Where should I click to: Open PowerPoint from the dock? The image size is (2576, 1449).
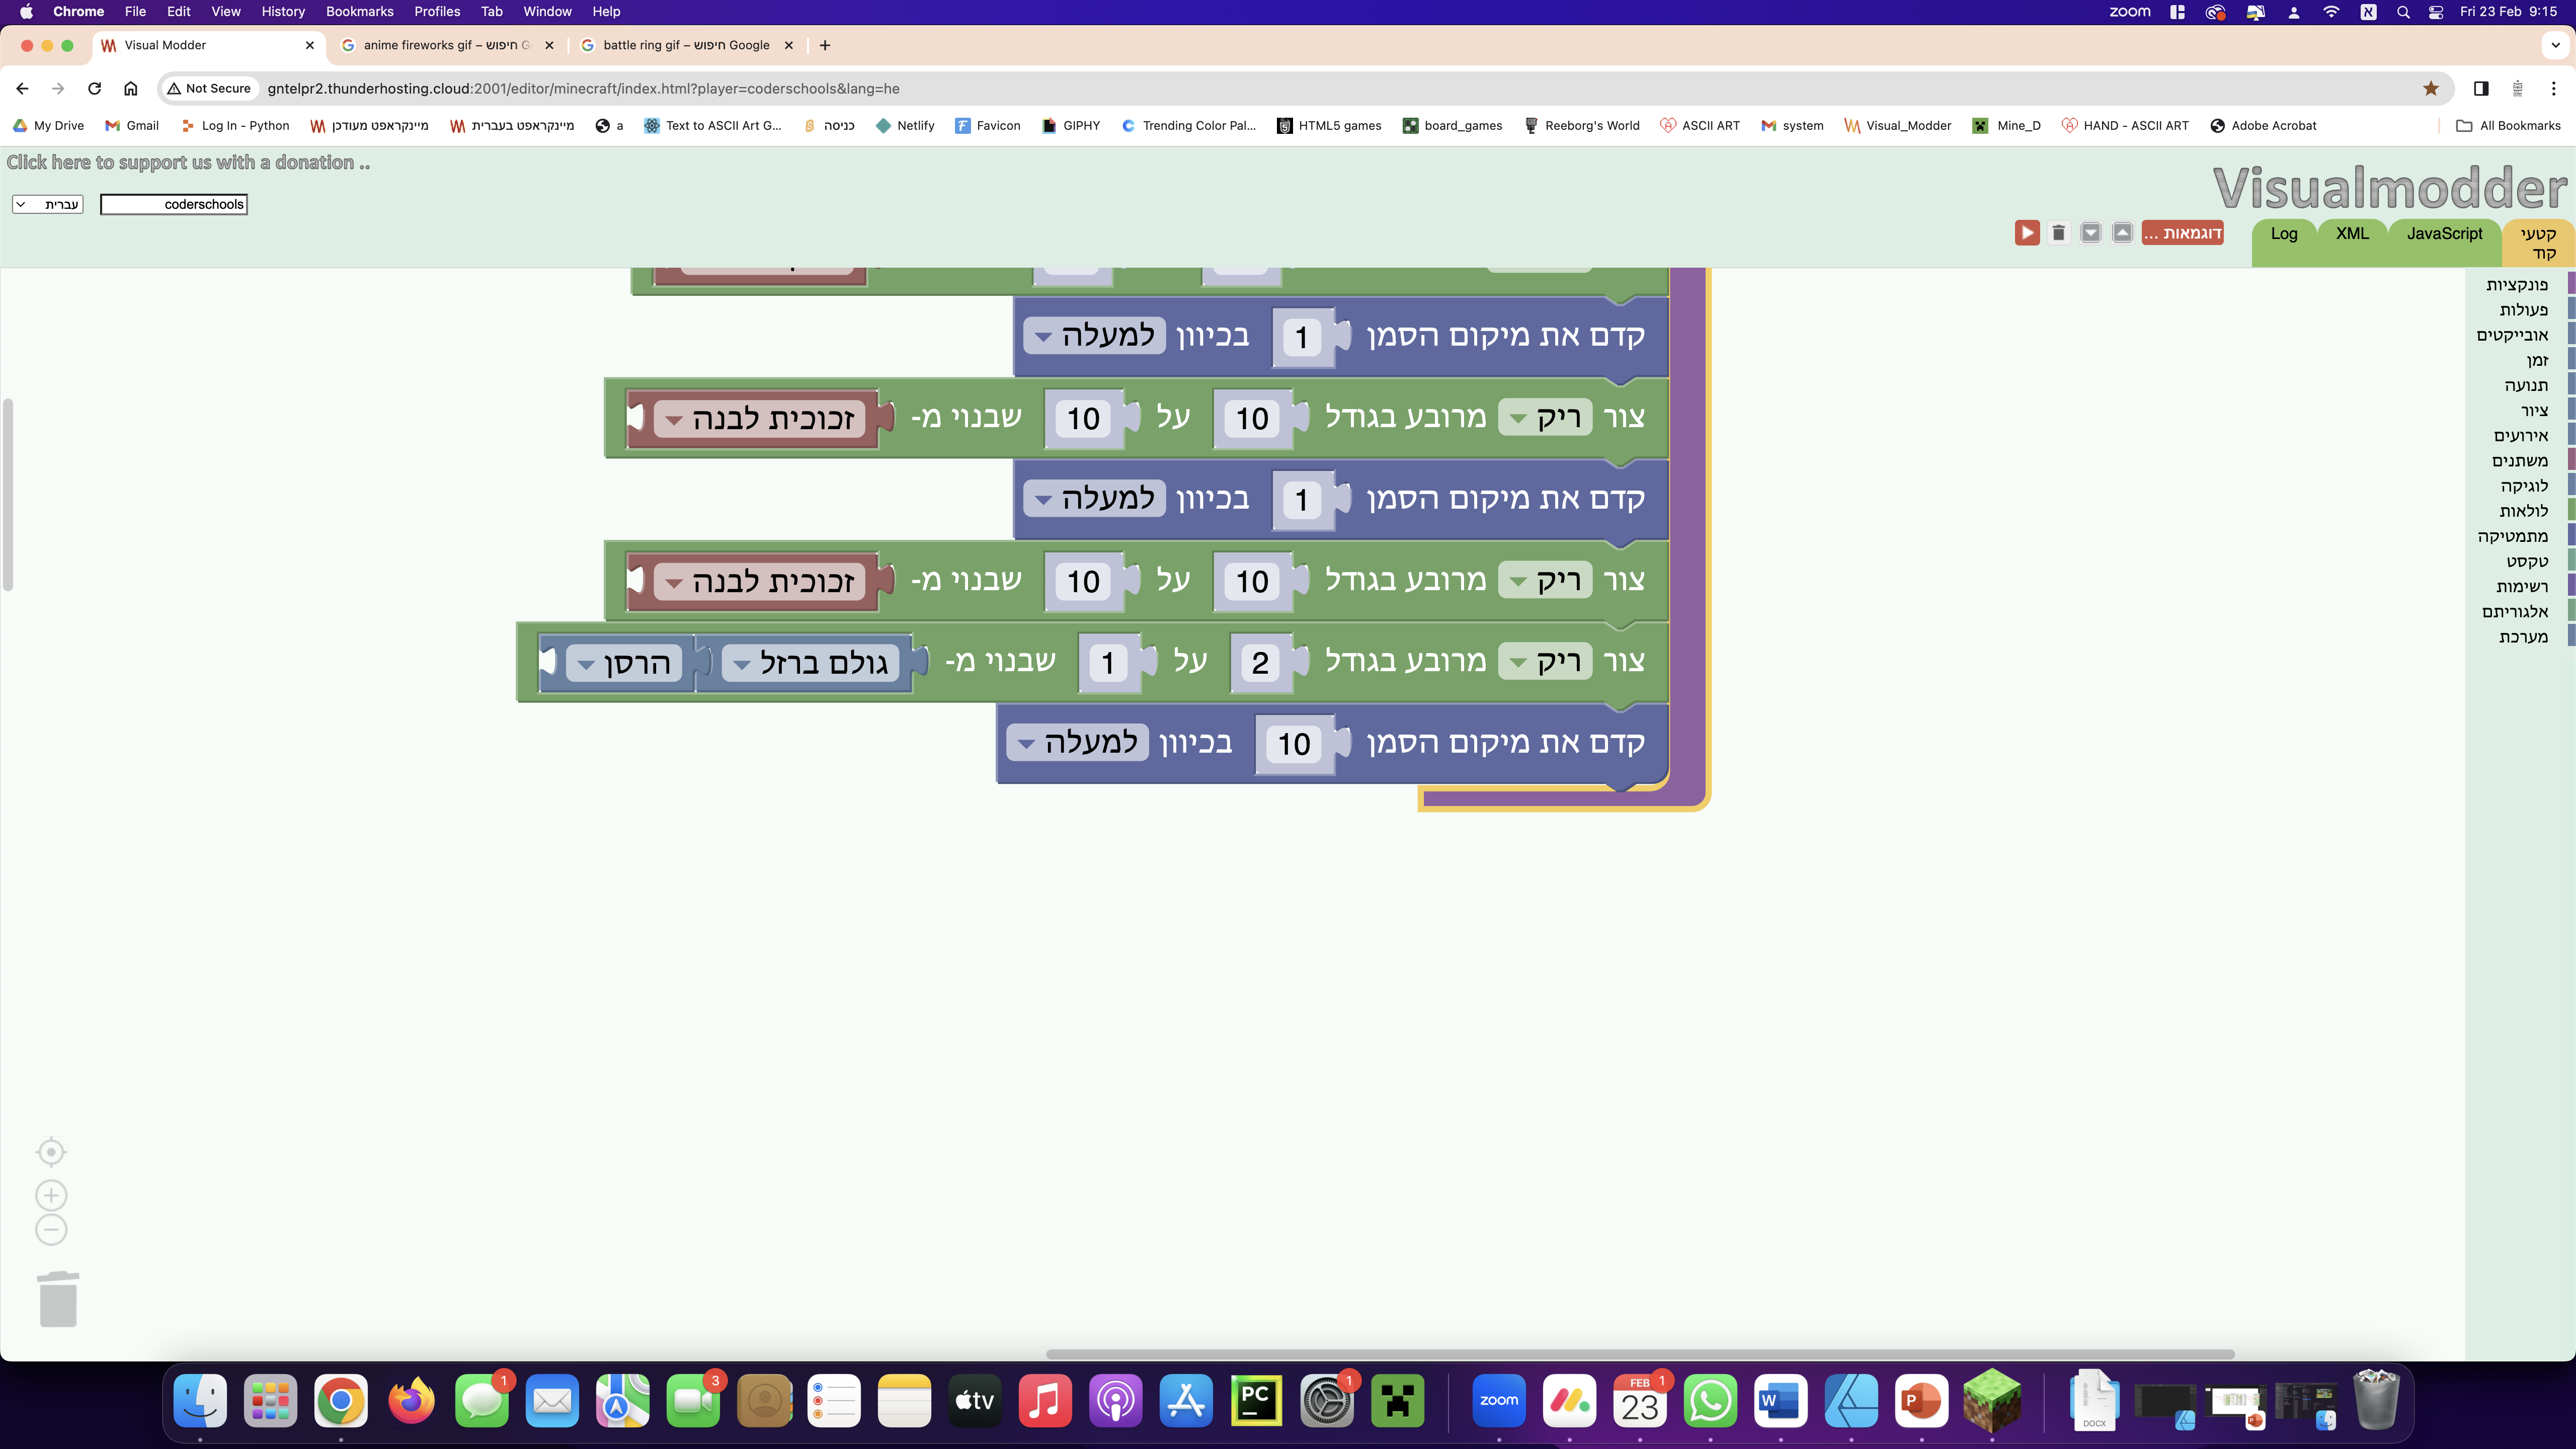[x=1921, y=1401]
